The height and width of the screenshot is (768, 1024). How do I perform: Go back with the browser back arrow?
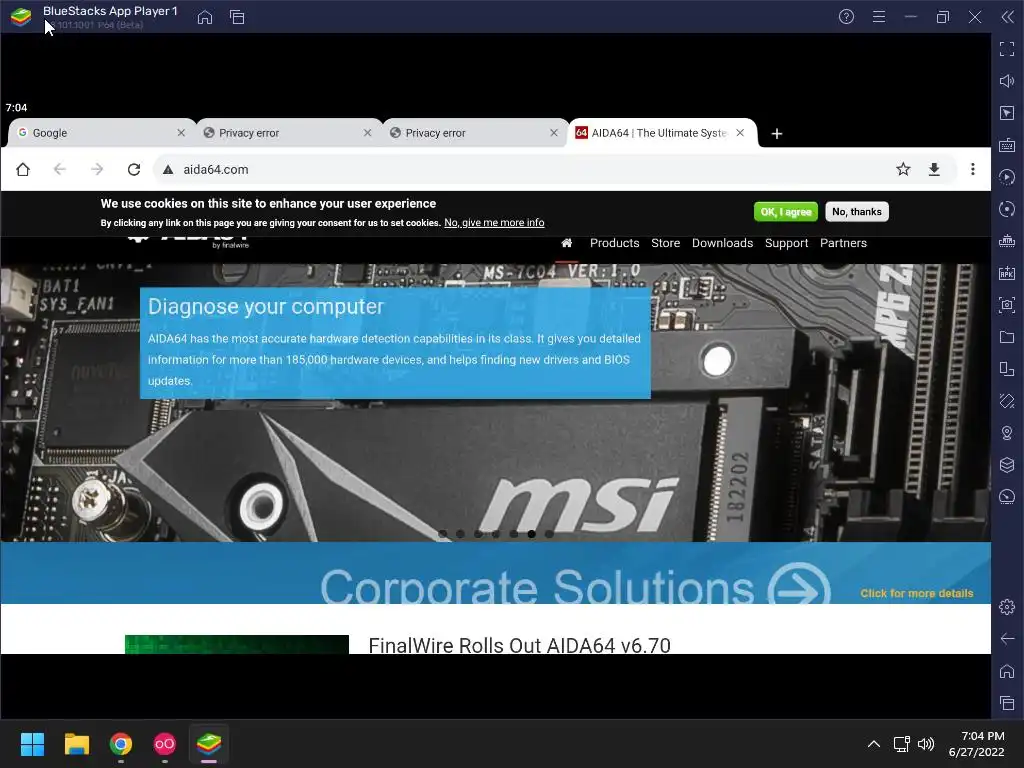pos(59,170)
